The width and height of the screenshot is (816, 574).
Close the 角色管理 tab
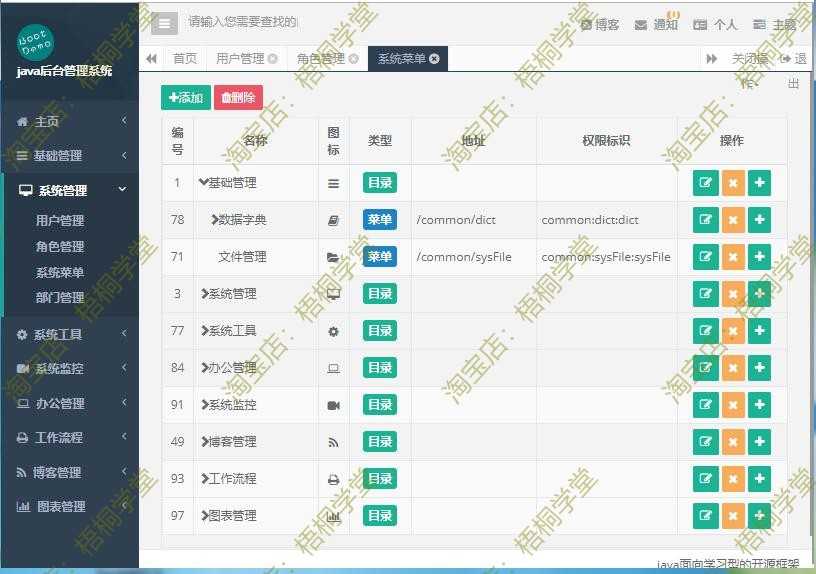point(353,59)
